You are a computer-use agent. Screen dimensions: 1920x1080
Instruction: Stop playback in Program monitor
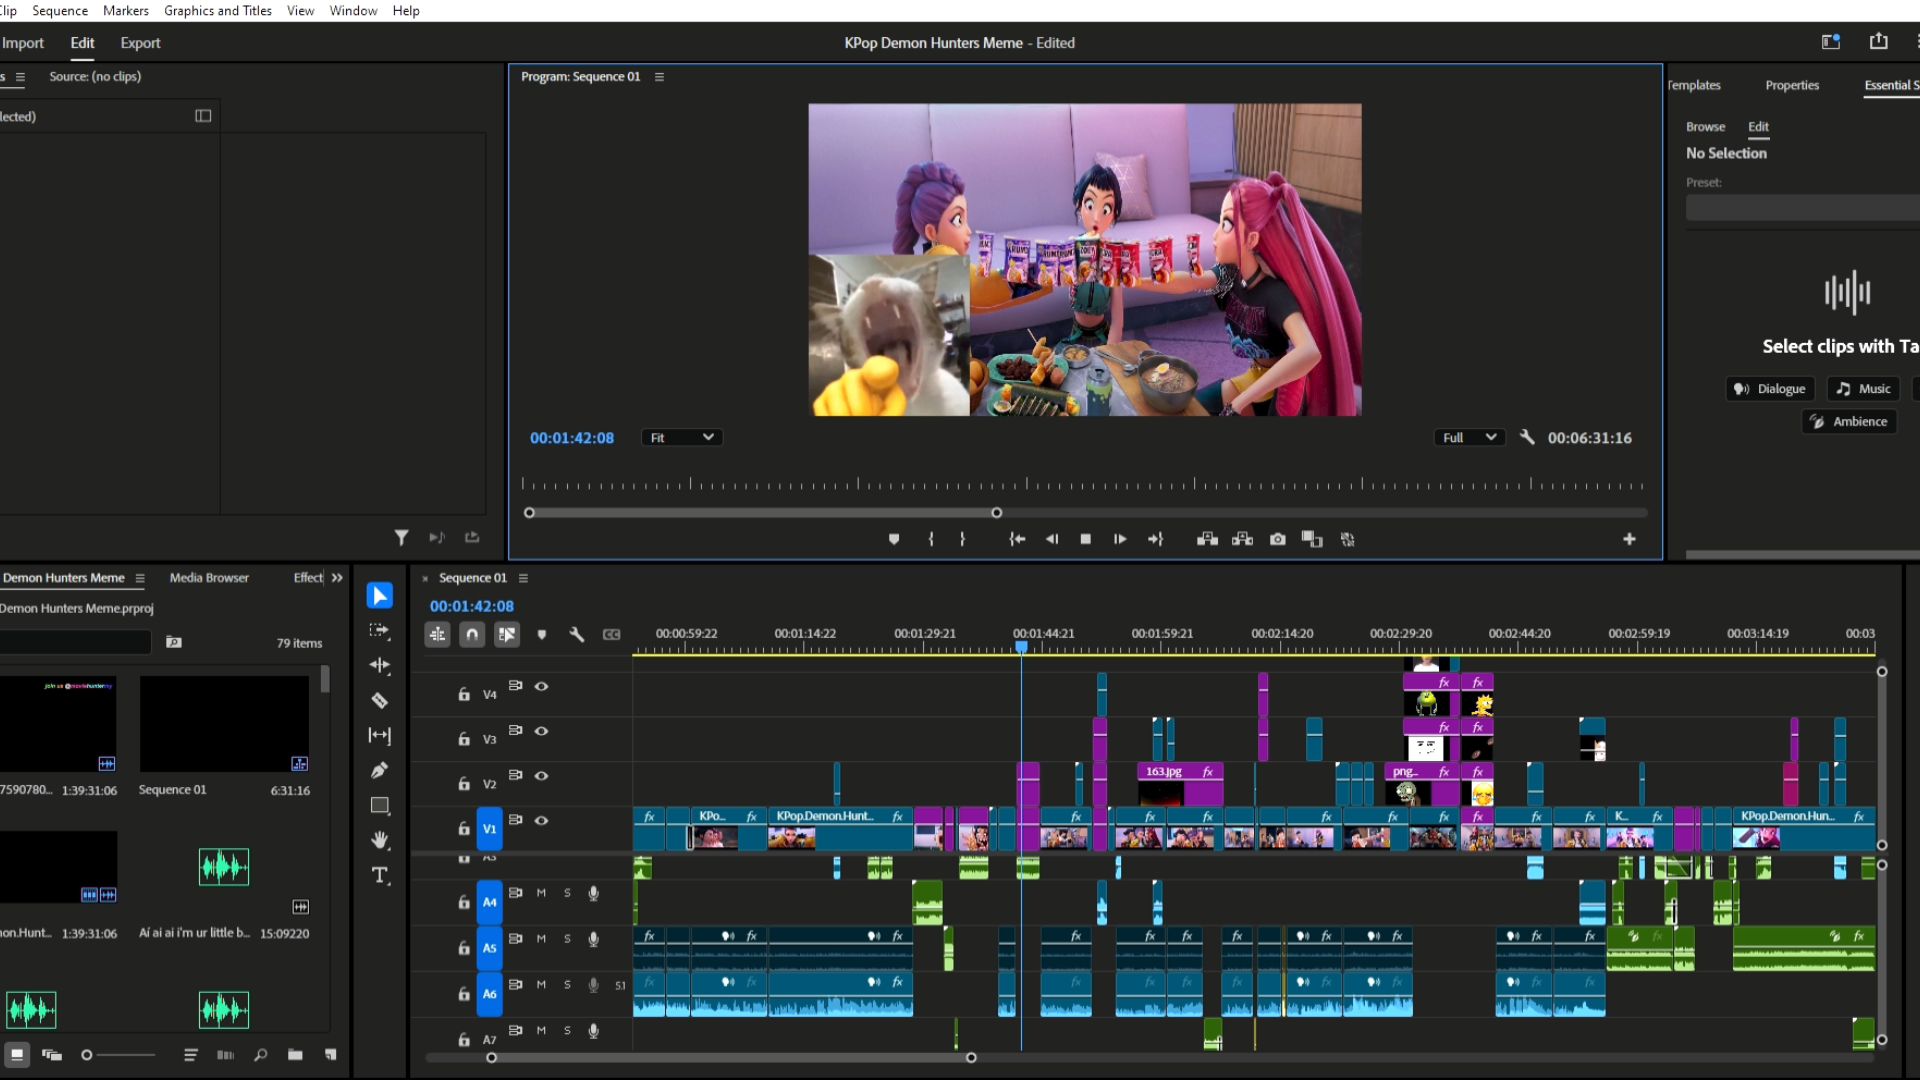(x=1086, y=539)
